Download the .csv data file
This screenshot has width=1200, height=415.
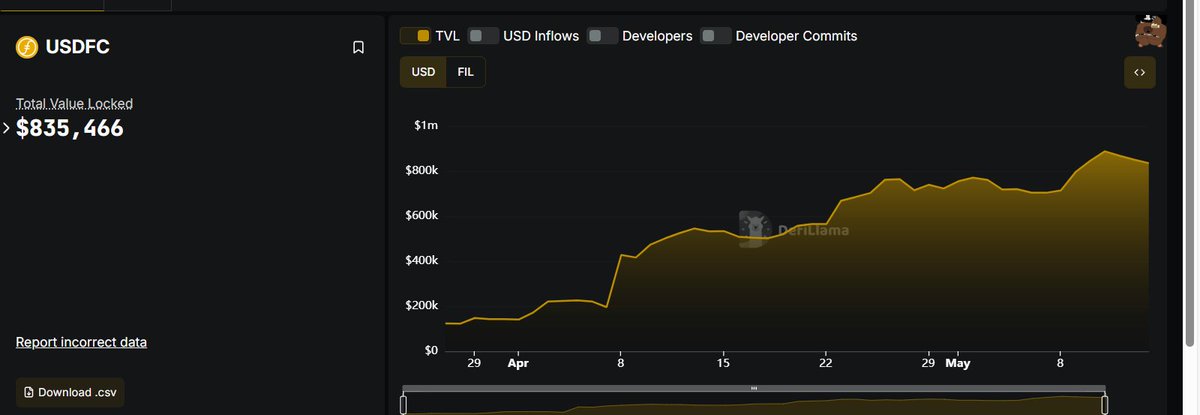click(x=70, y=392)
